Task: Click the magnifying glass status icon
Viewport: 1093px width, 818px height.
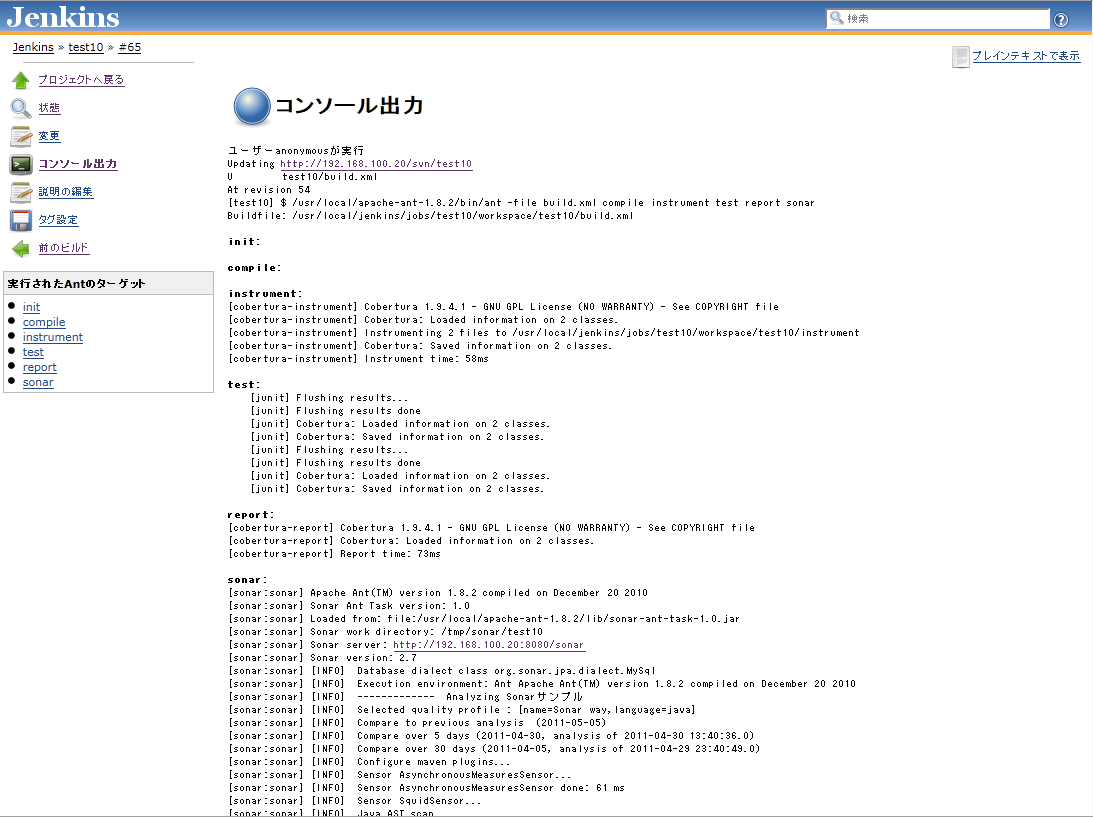Action: coord(21,108)
